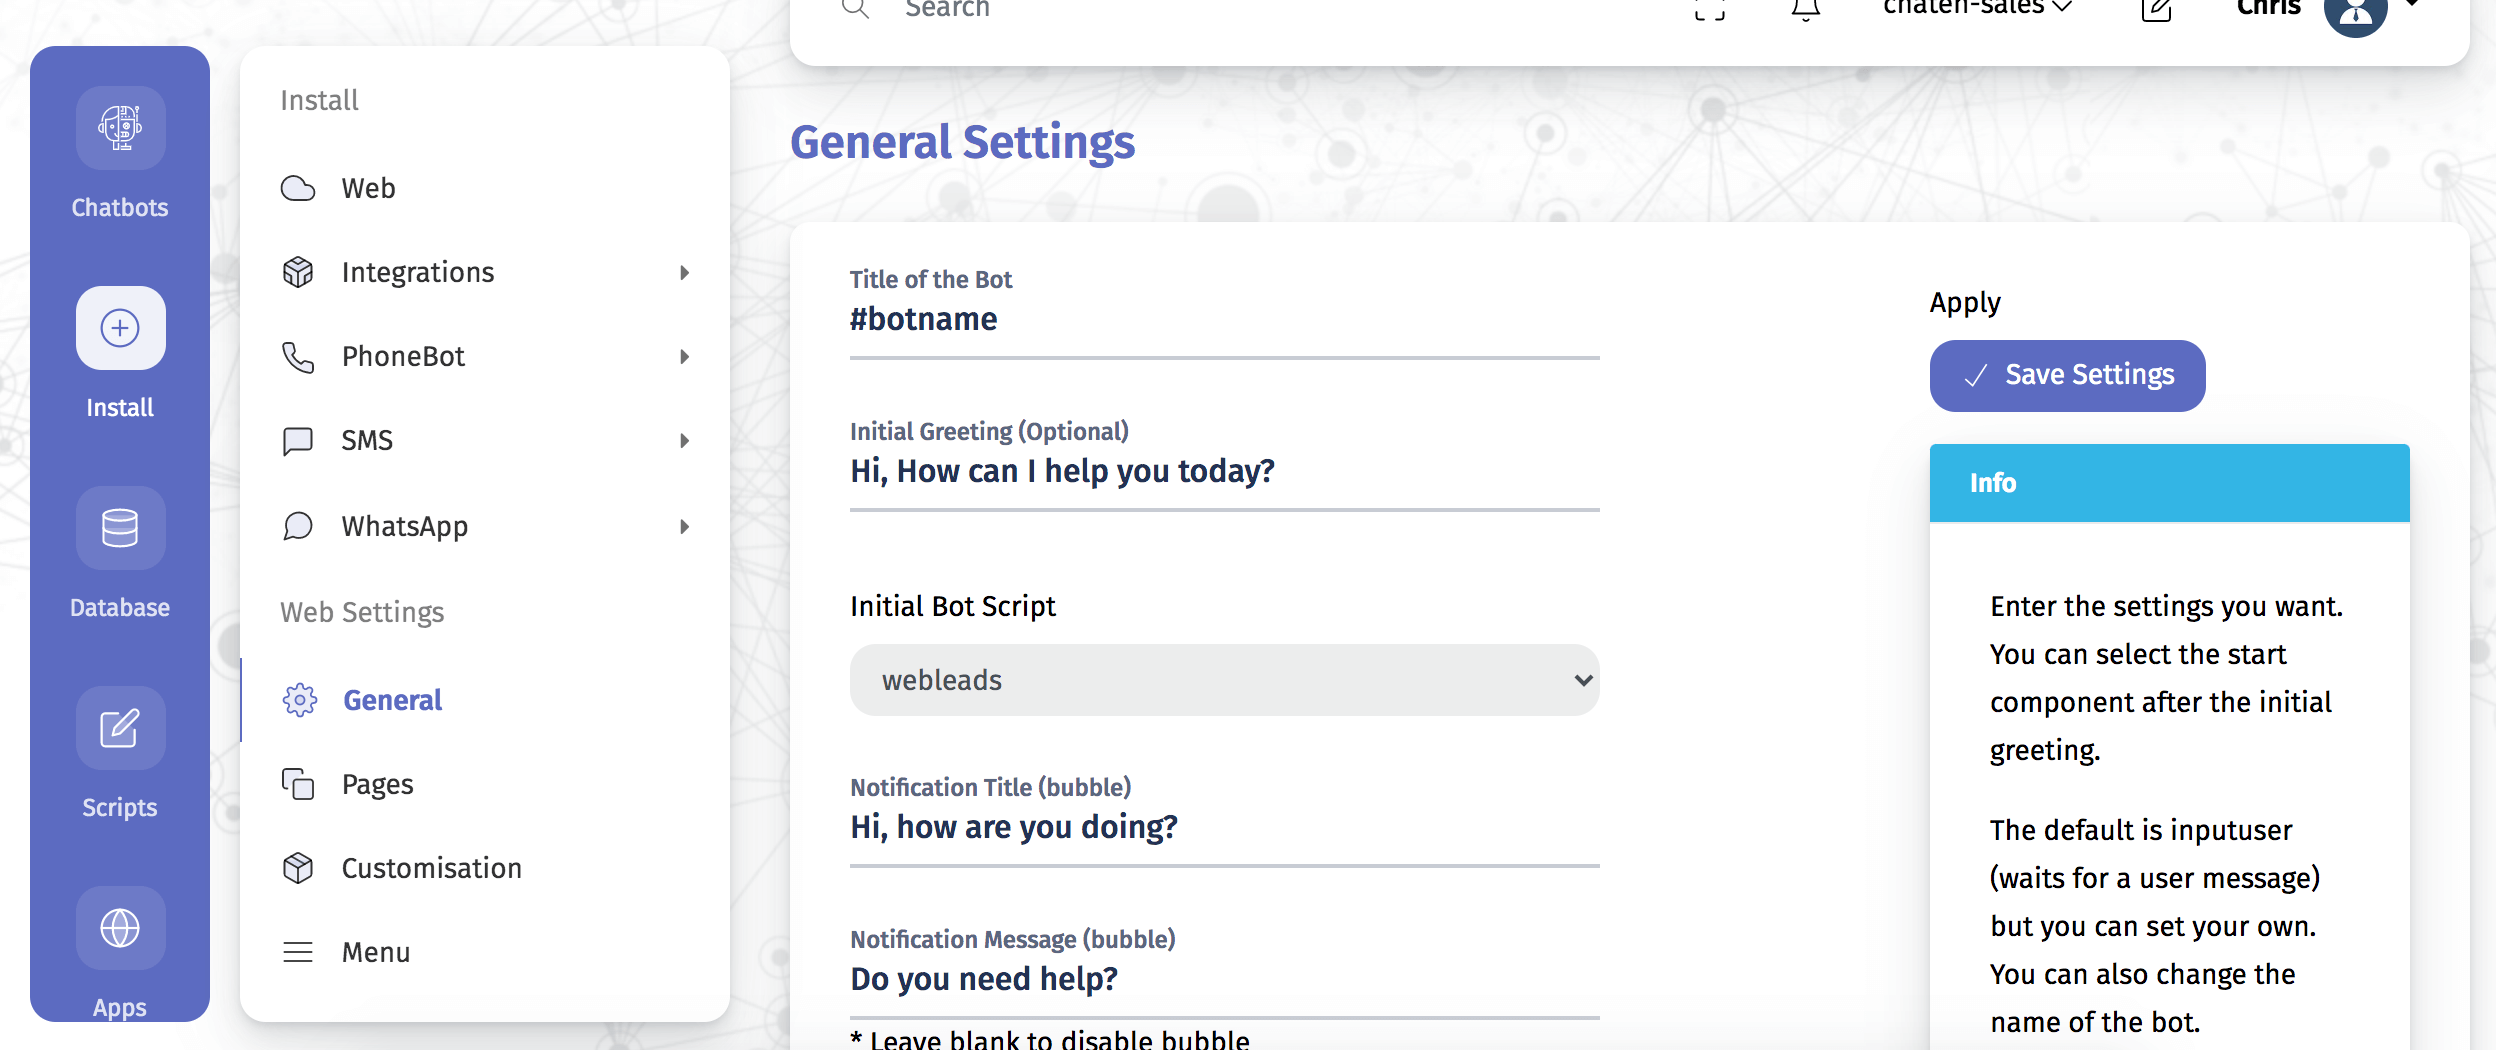Expand the Integrations submenu

(x=685, y=271)
